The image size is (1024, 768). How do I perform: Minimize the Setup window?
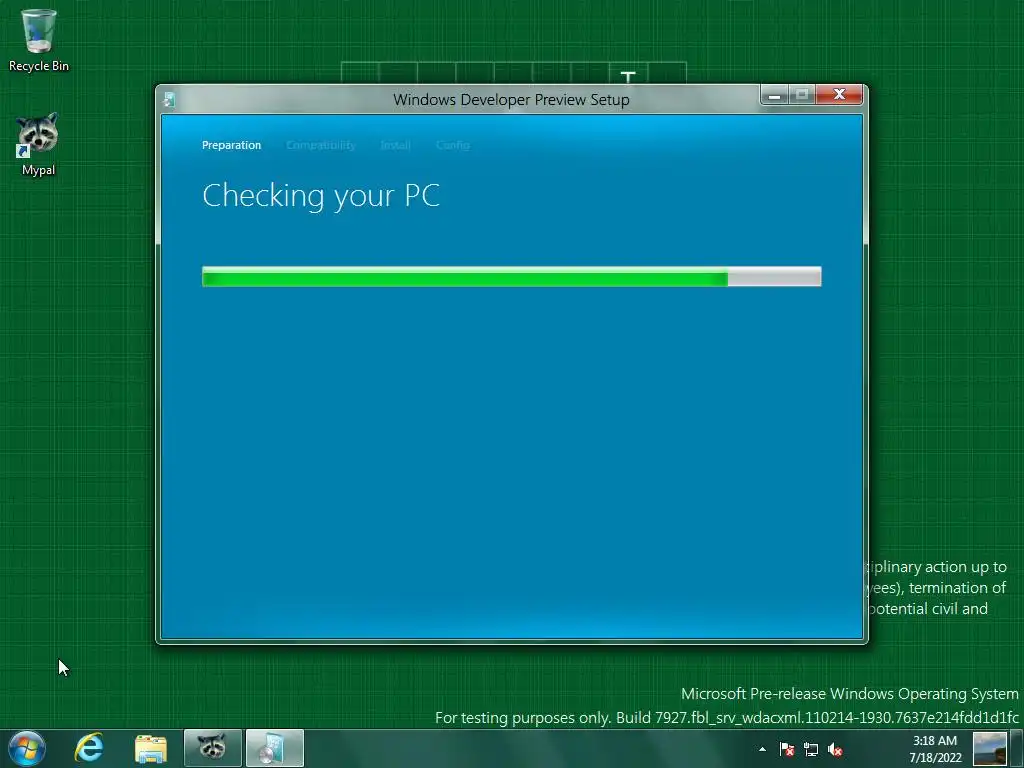(x=775, y=95)
